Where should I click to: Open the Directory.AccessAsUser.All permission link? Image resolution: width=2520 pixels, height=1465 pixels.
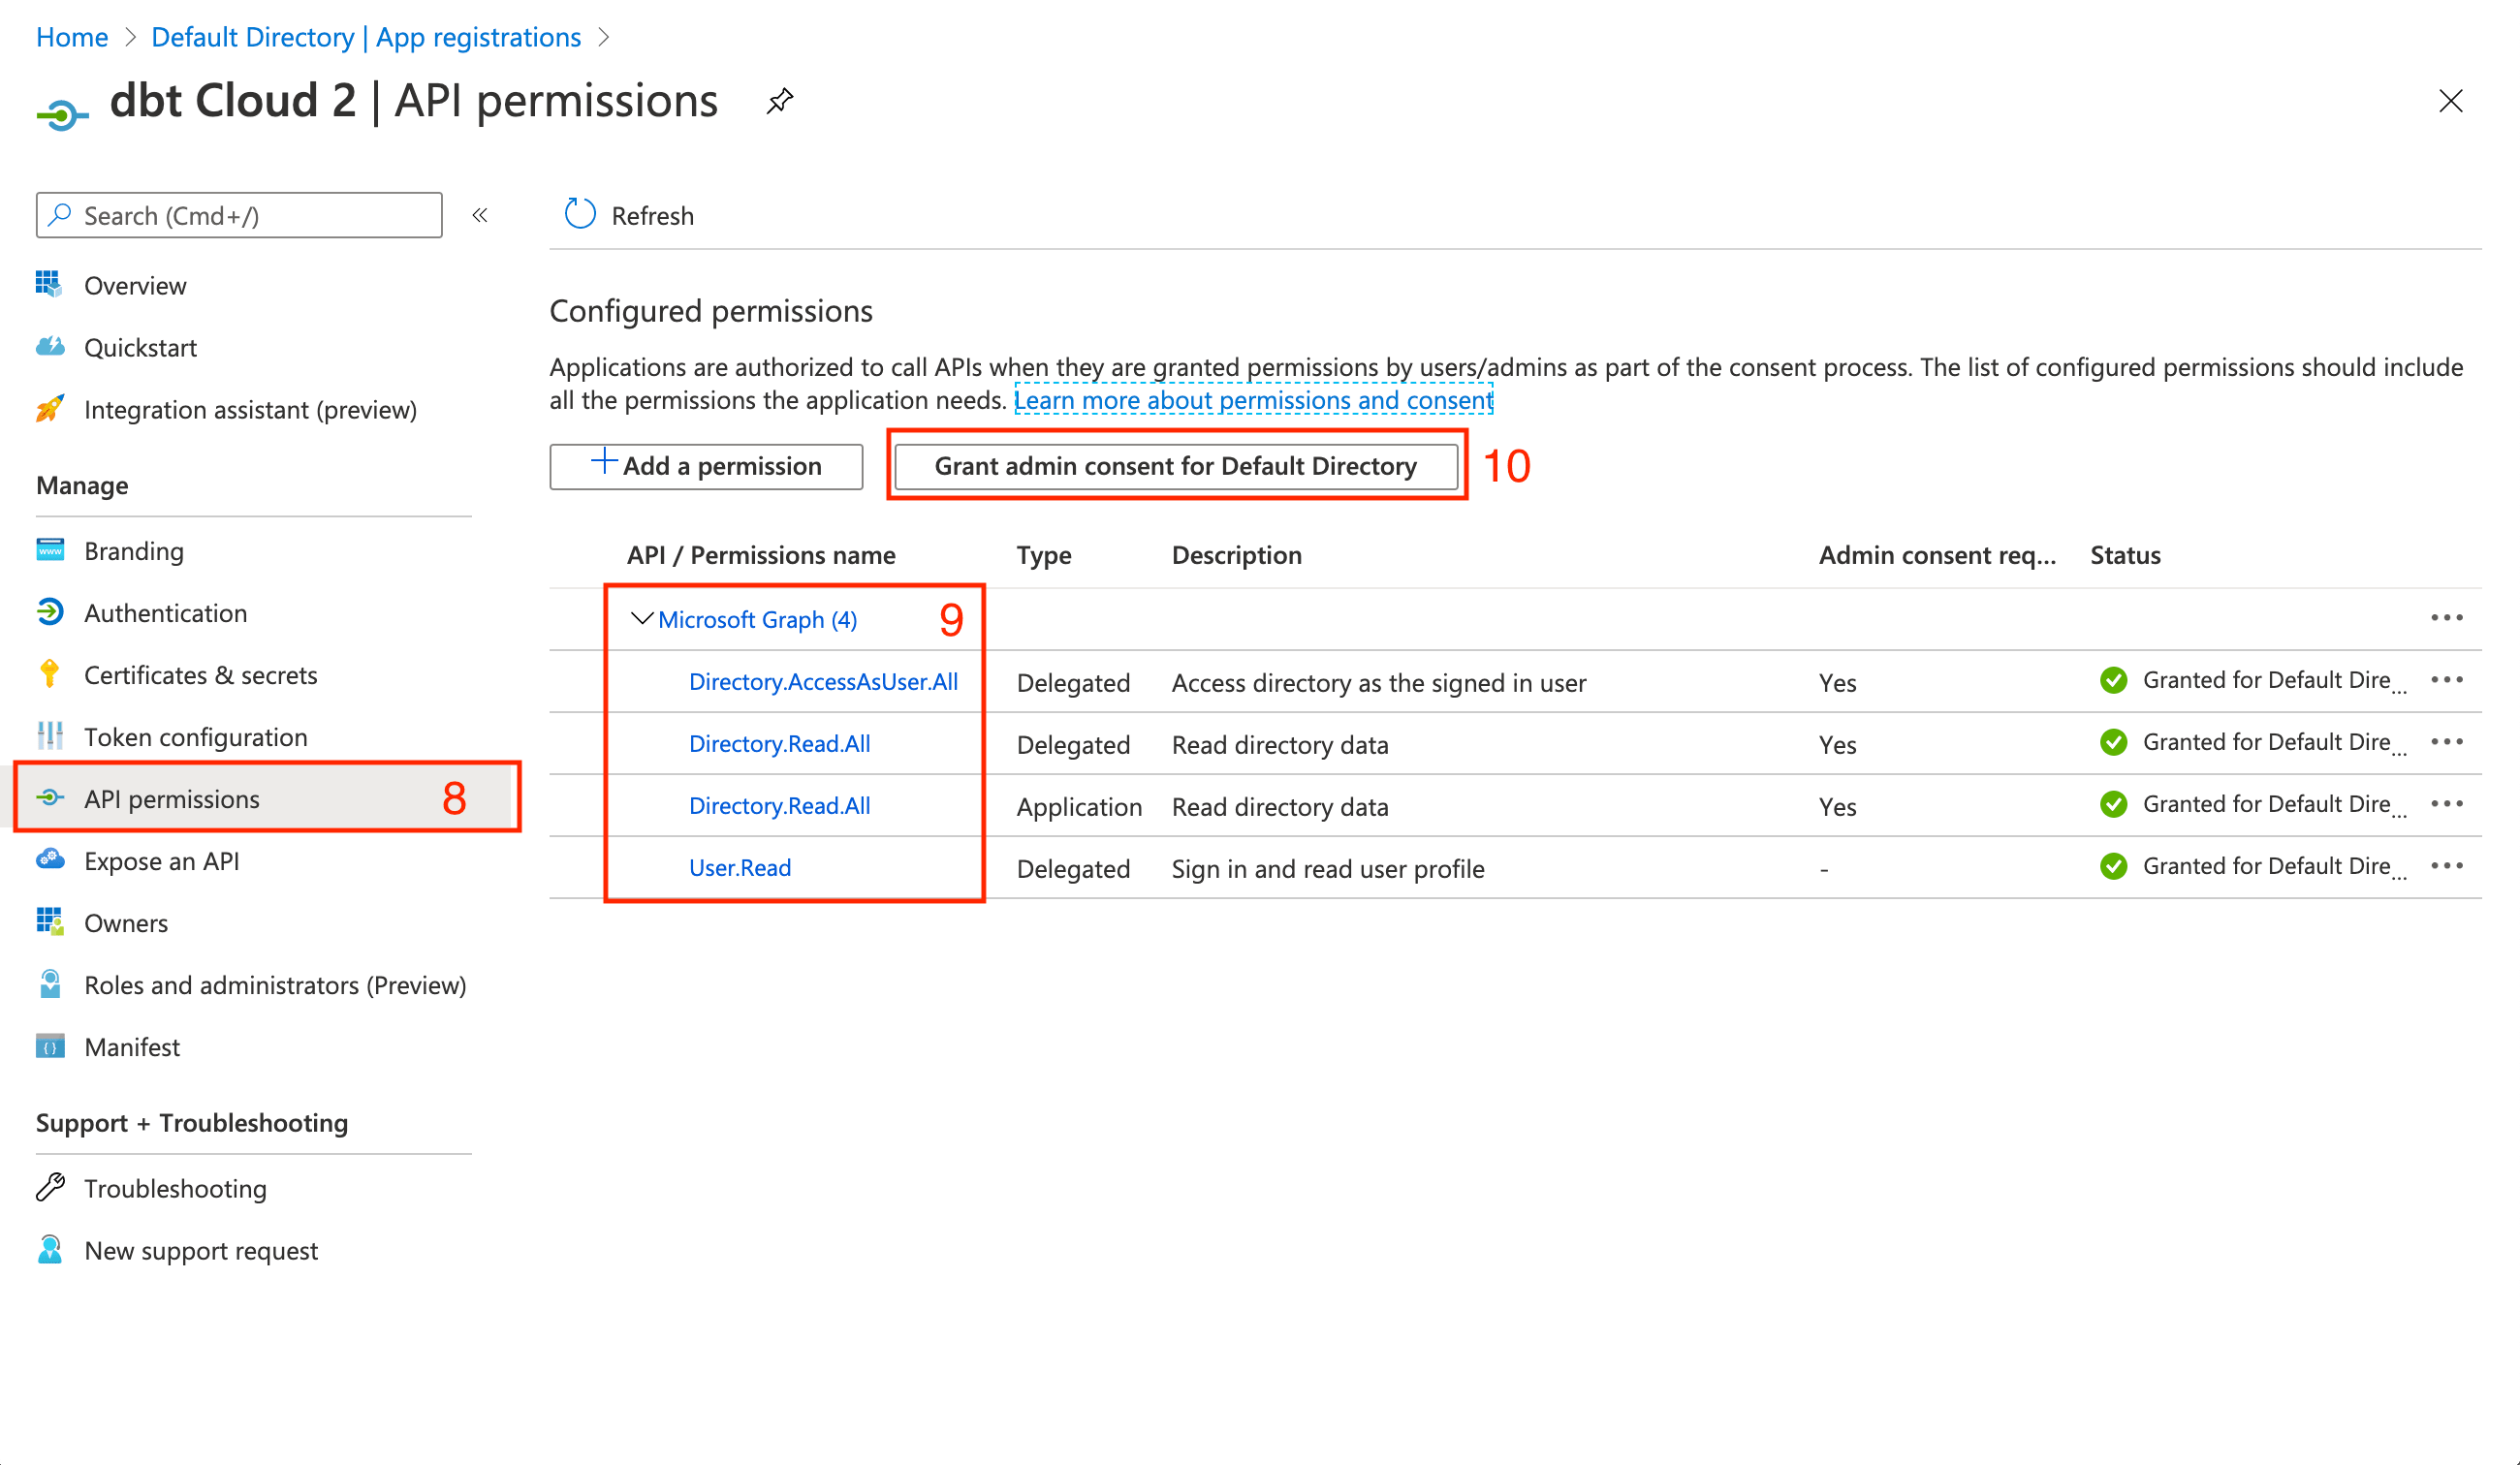point(823,682)
